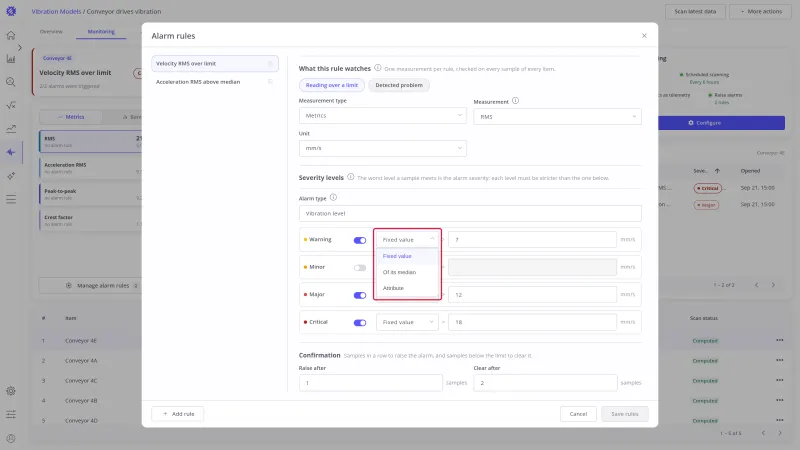Open row menu for Conveyor 4A
The width and height of the screenshot is (800, 450).
point(779,360)
